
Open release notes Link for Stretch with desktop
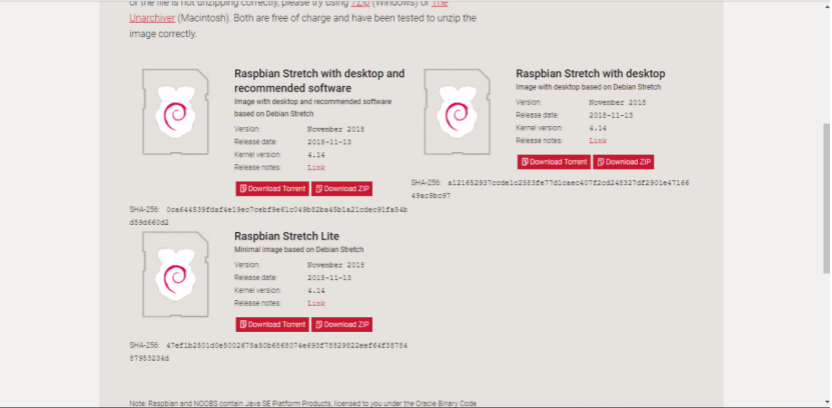[x=597, y=141]
